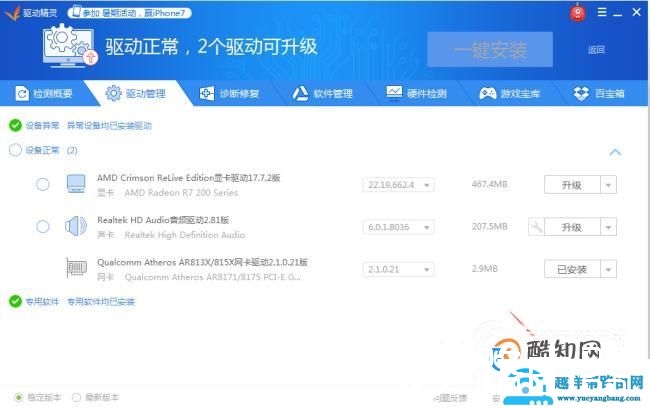650x409 pixels.
Task: Click the triangle icon on 软件管理 tab
Action: coord(300,93)
